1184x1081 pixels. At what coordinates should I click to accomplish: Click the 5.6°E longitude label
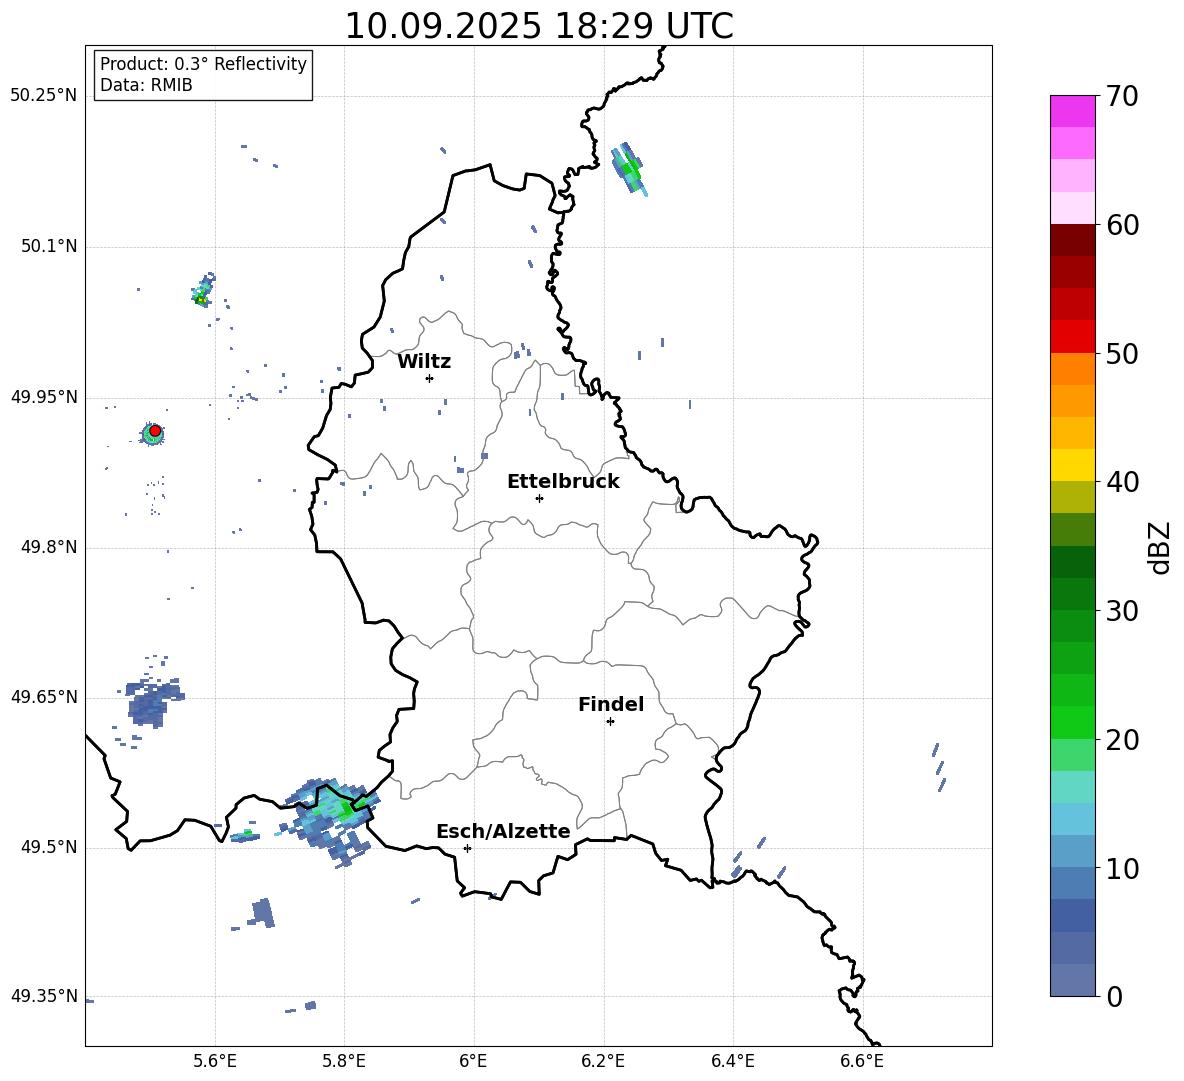(215, 1061)
